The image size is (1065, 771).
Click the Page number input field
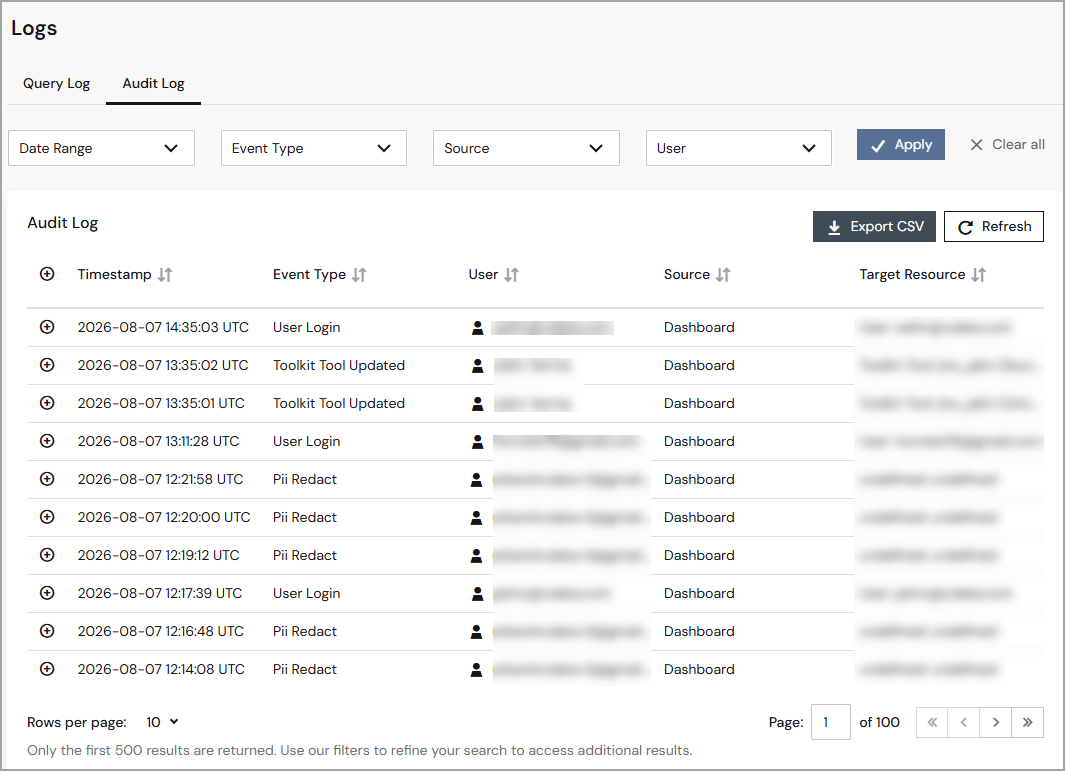pos(831,722)
